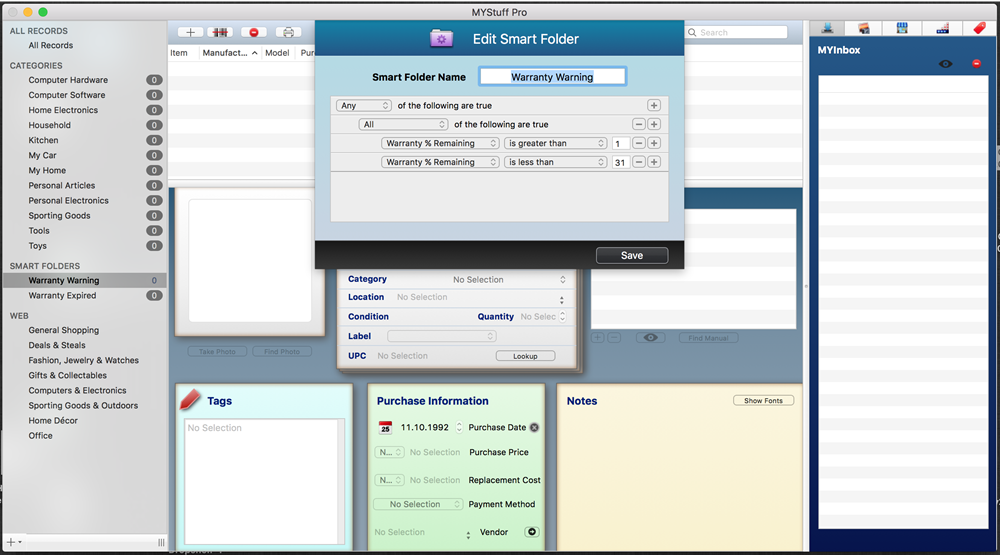The height and width of the screenshot is (555, 1000).
Task: Select Warranty Expired smart folder
Action: click(62, 295)
